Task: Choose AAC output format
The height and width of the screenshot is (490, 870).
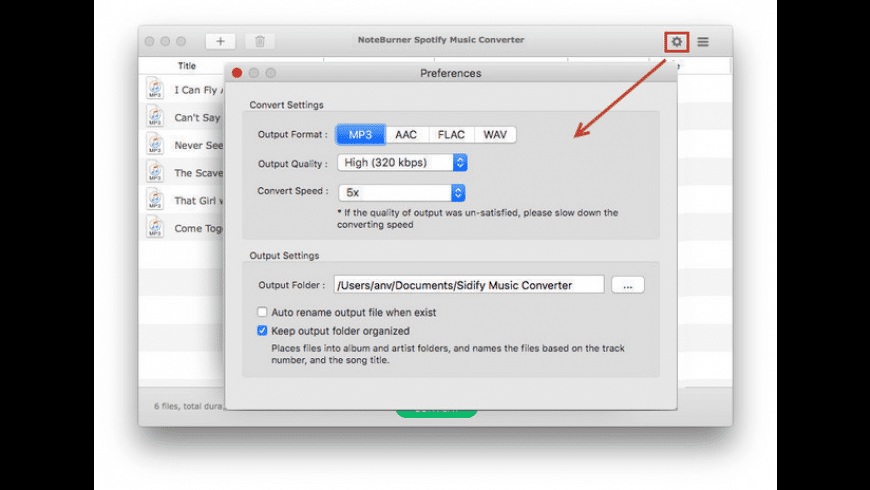Action: 406,135
